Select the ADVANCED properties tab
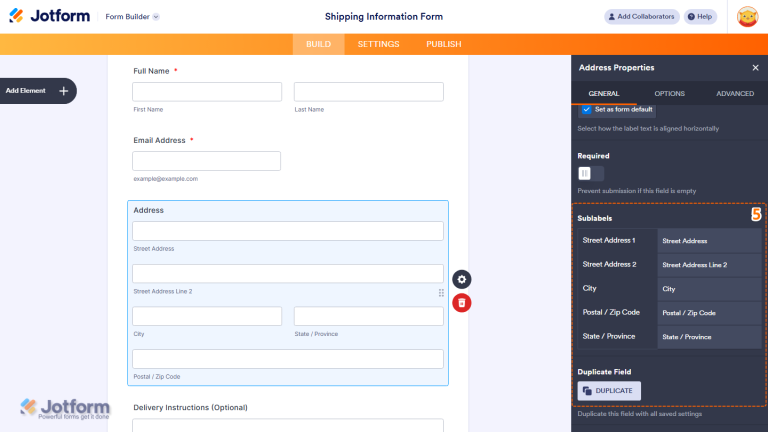768x432 pixels. click(x=735, y=94)
